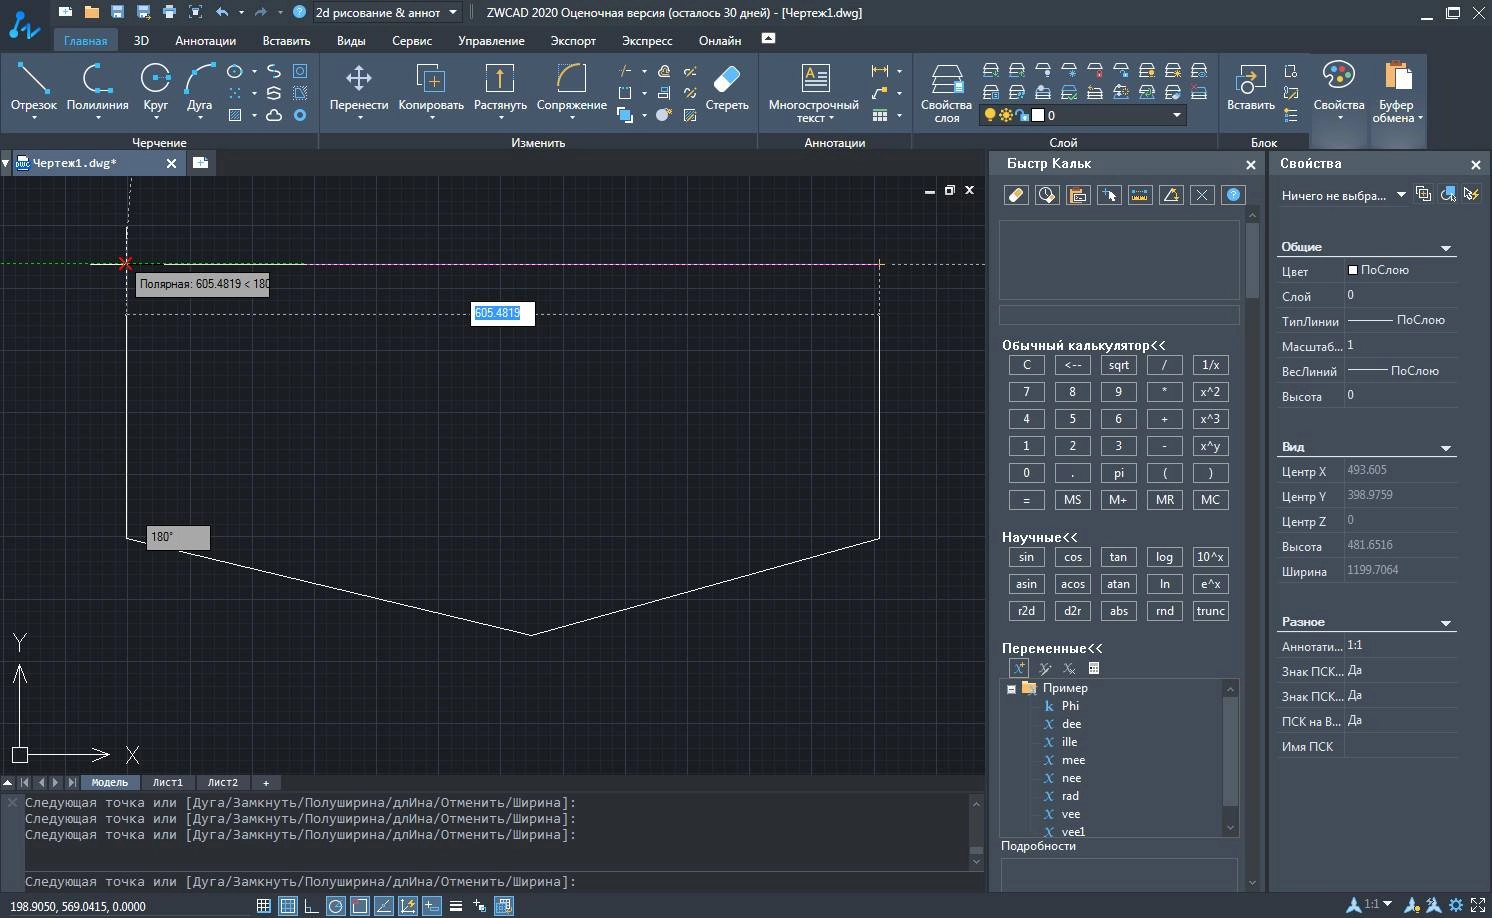Click the intersection X icon in calculator
Screen dimensions: 1492x918
coord(1202,195)
